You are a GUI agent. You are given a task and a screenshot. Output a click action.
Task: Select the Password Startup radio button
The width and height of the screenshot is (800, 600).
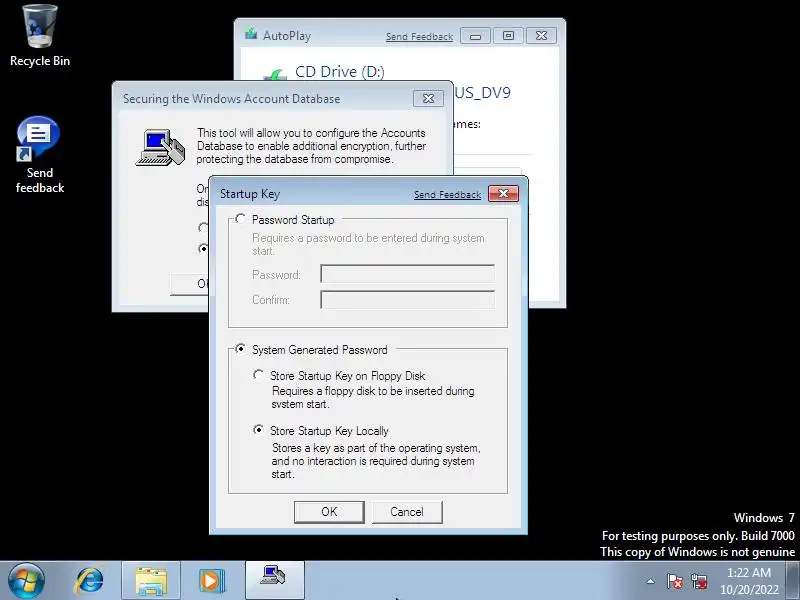(x=240, y=219)
